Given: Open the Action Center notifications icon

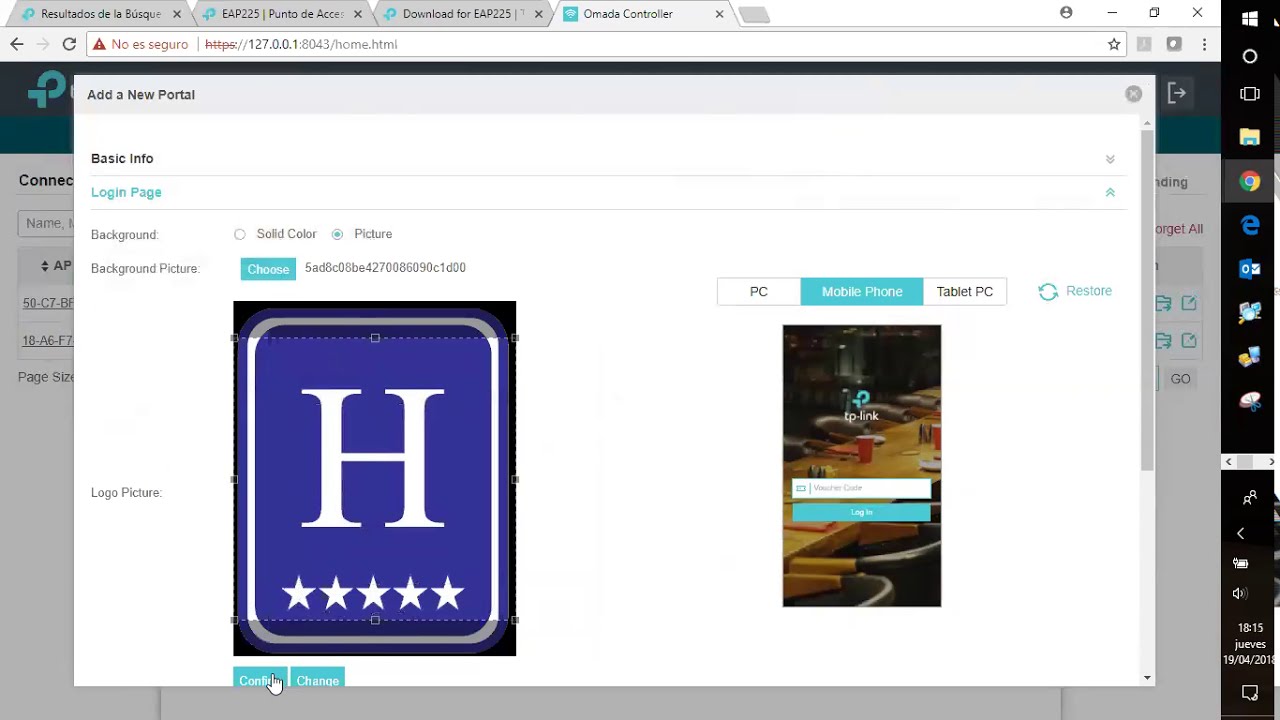Looking at the screenshot, I should pyautogui.click(x=1250, y=692).
